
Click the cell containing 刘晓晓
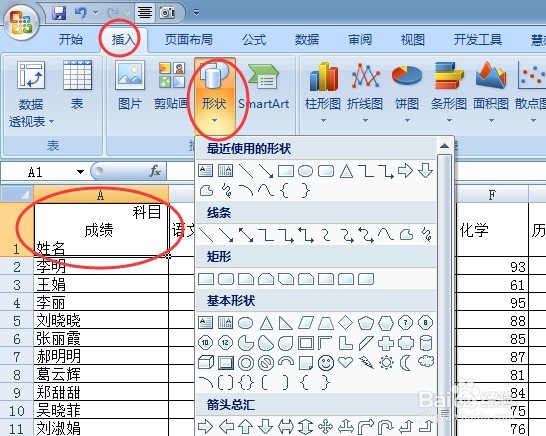(x=101, y=320)
